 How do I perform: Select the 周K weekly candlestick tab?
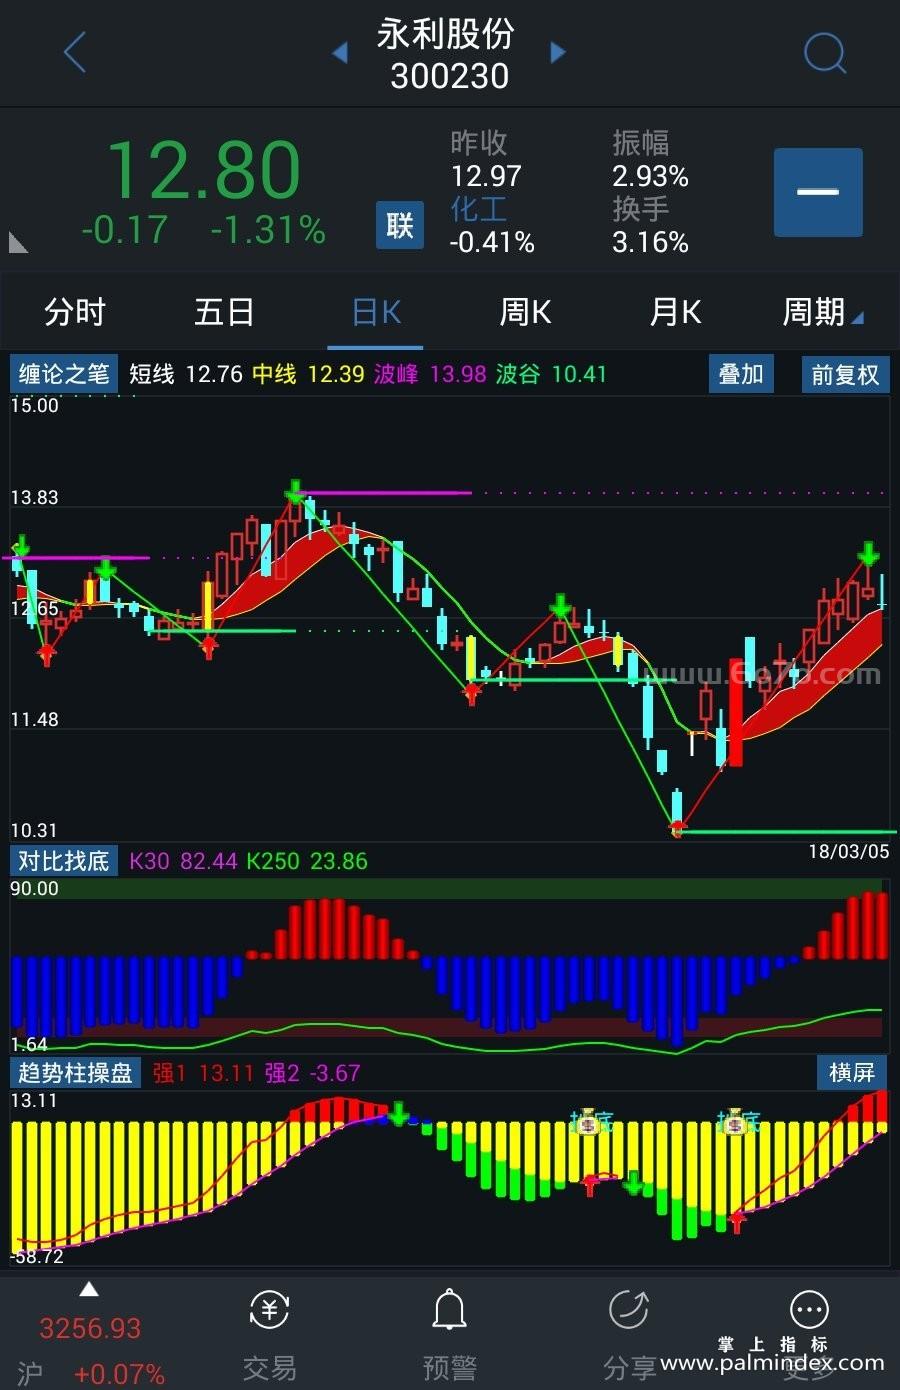coord(525,312)
